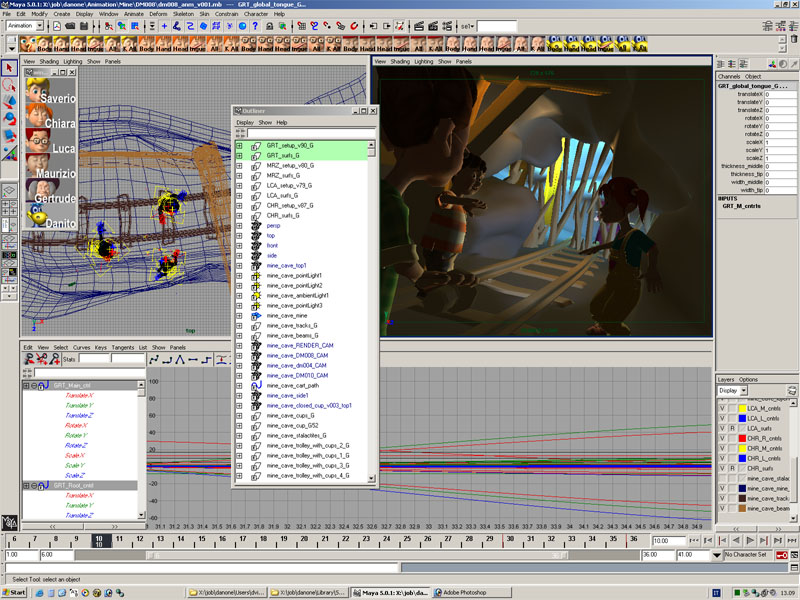
Task: Toggle visibility V of CHR_M_cntrls layer
Action: (722, 448)
